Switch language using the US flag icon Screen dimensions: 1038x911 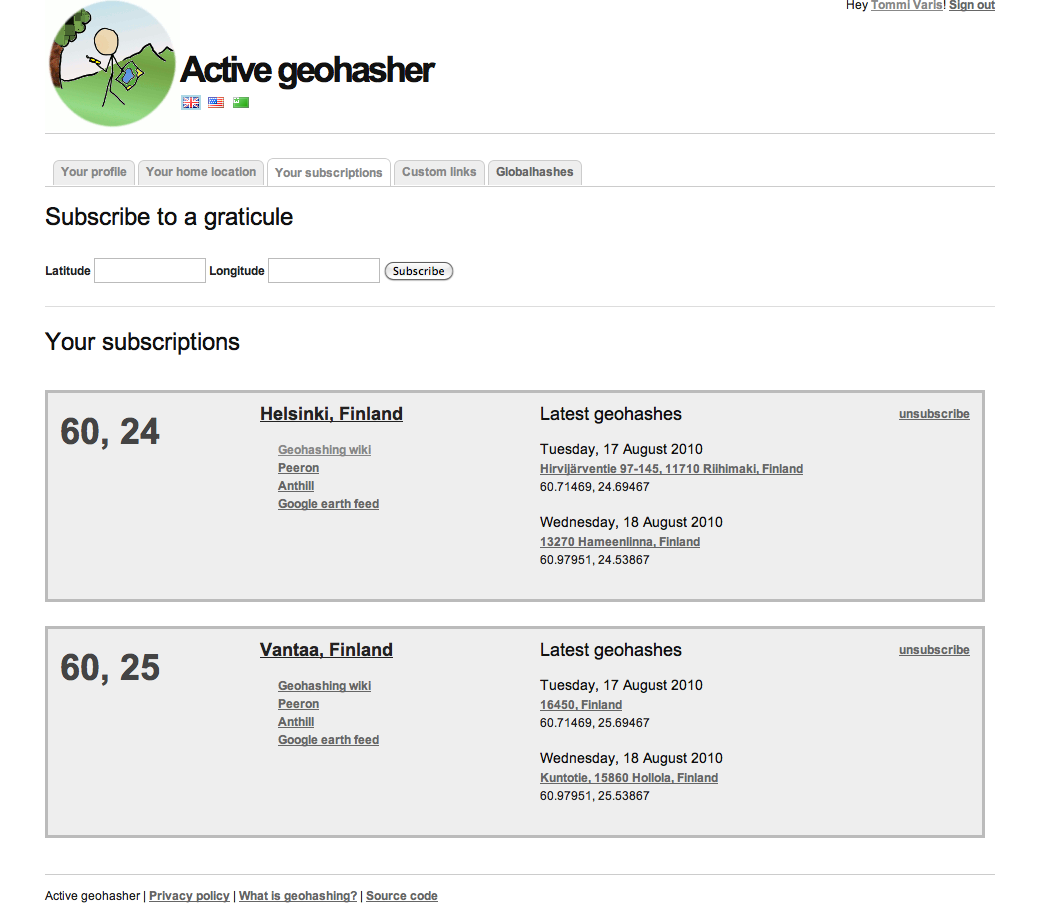216,102
